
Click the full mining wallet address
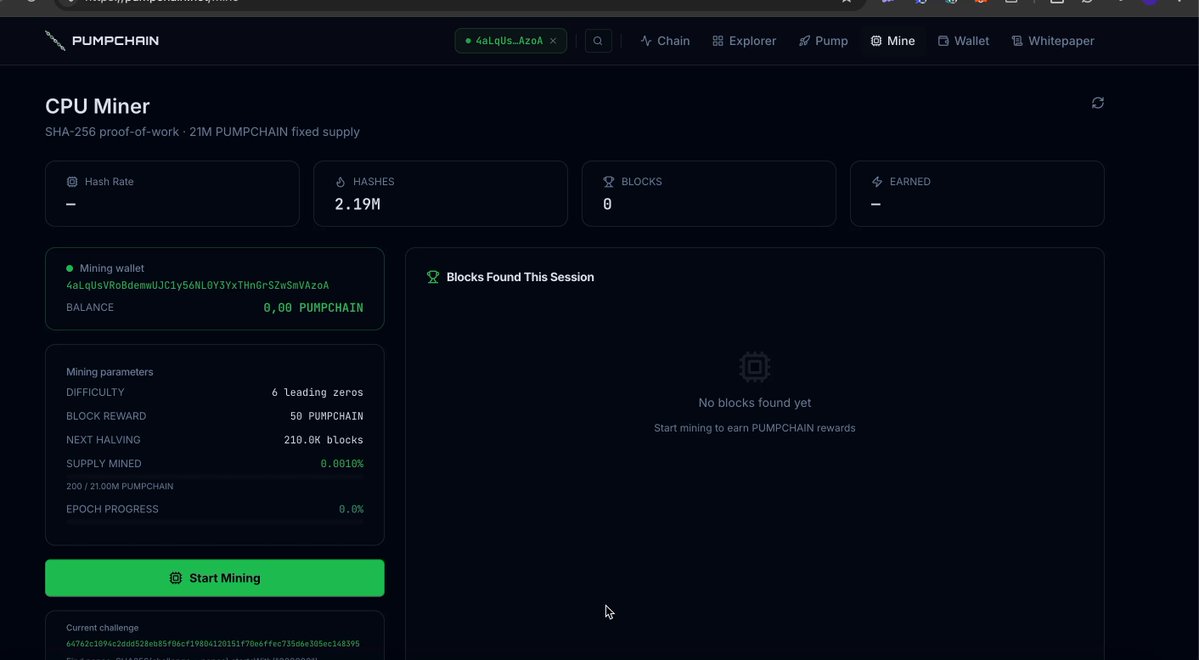[x=197, y=286]
